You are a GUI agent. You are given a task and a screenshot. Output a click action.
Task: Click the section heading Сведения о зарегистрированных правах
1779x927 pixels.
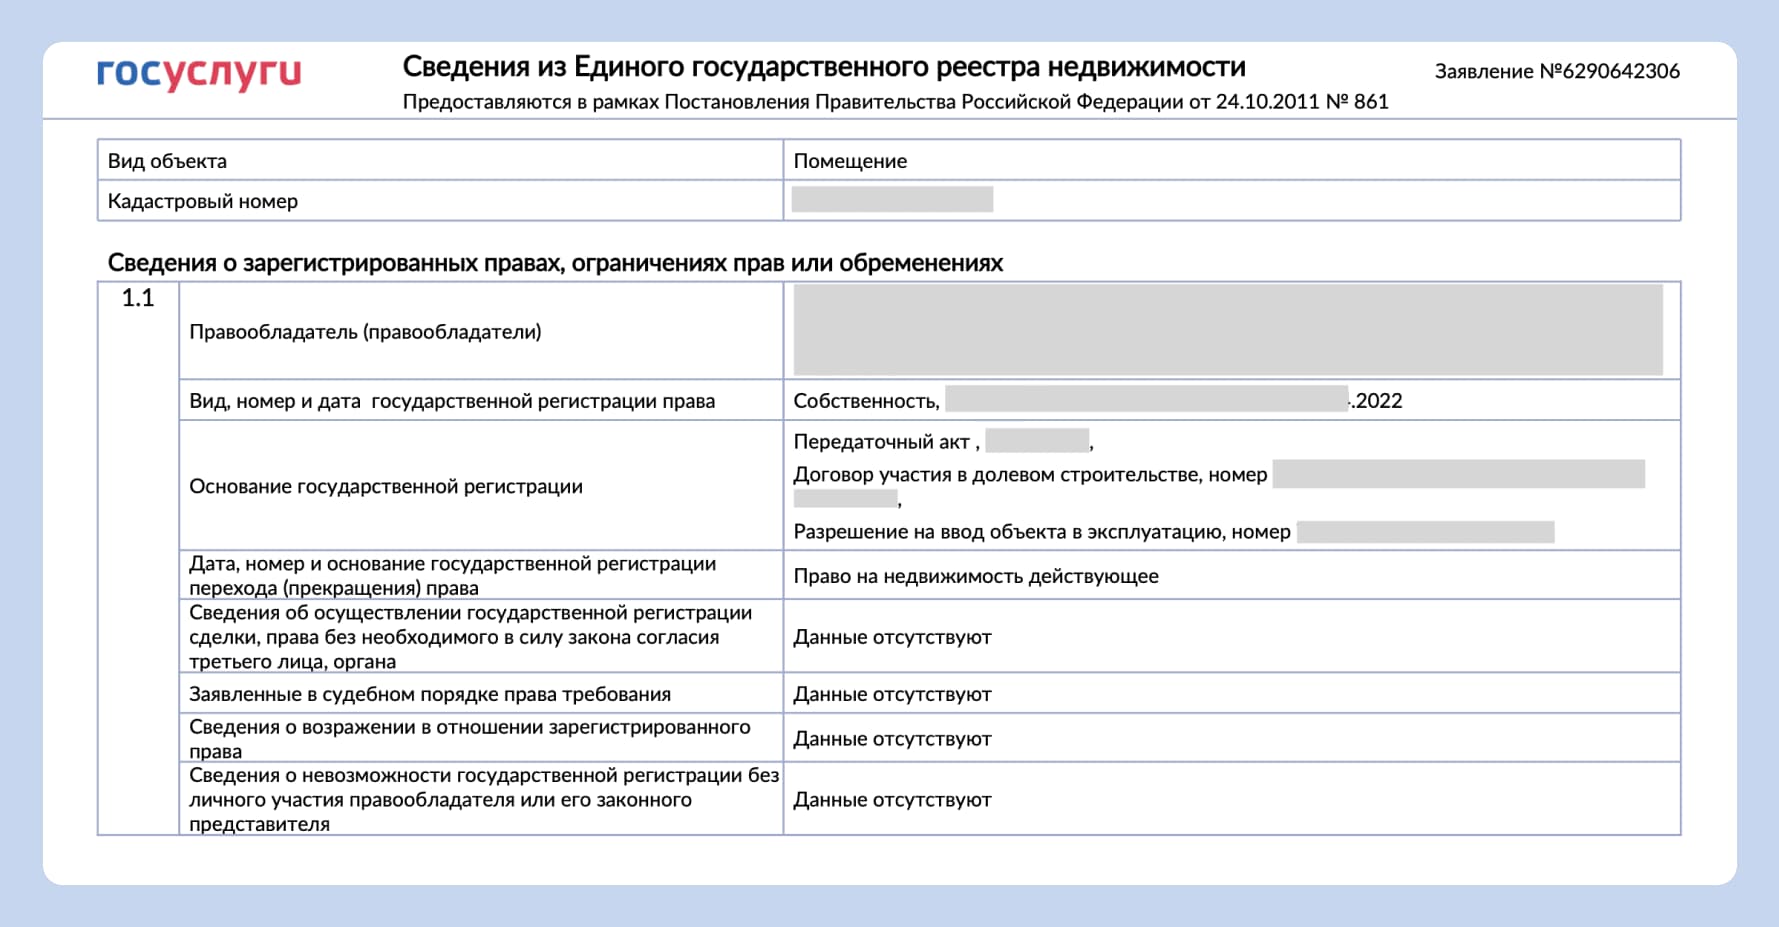click(x=554, y=263)
